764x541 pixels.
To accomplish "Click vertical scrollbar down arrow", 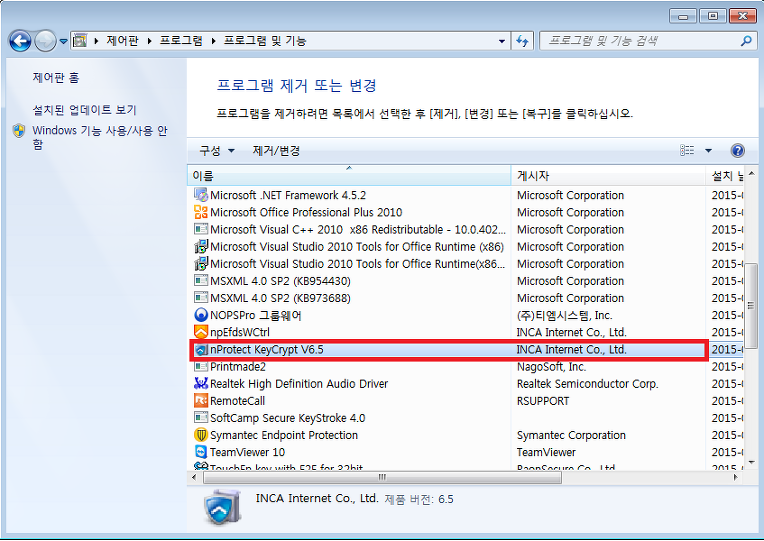I will [751, 462].
